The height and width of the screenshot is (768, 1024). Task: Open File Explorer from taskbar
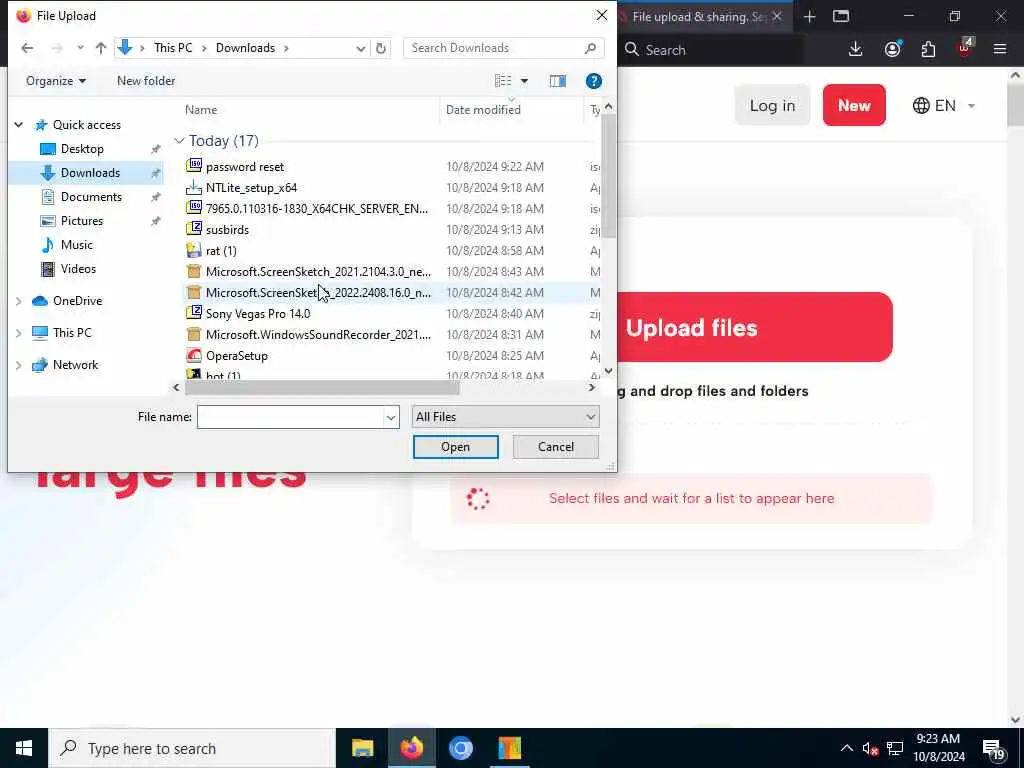pyautogui.click(x=362, y=748)
